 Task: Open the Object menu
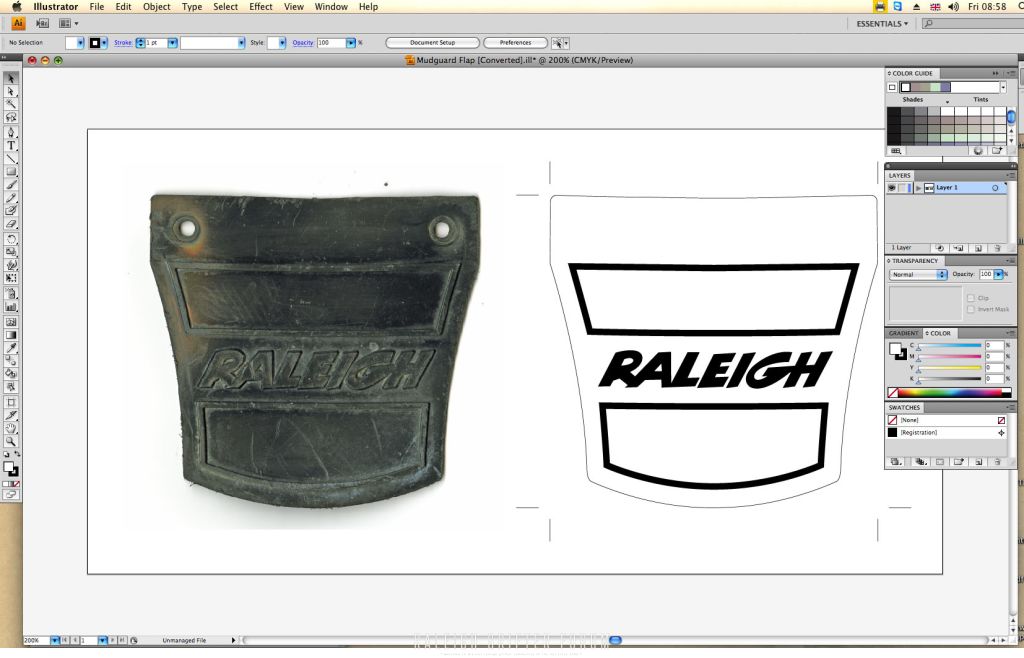click(156, 7)
